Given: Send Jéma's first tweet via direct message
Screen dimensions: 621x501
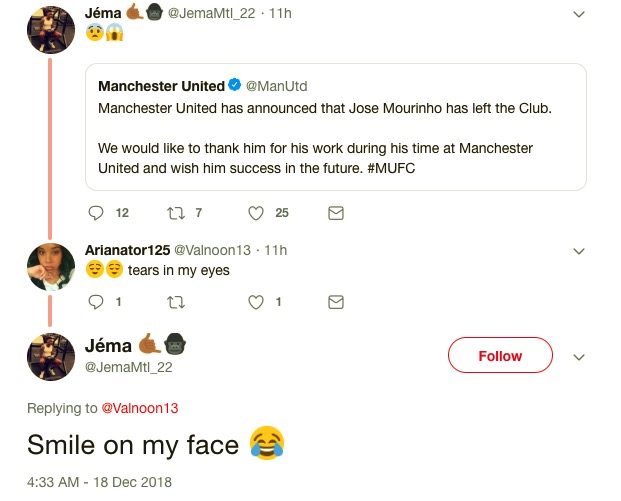Looking at the screenshot, I should pyautogui.click(x=336, y=213).
